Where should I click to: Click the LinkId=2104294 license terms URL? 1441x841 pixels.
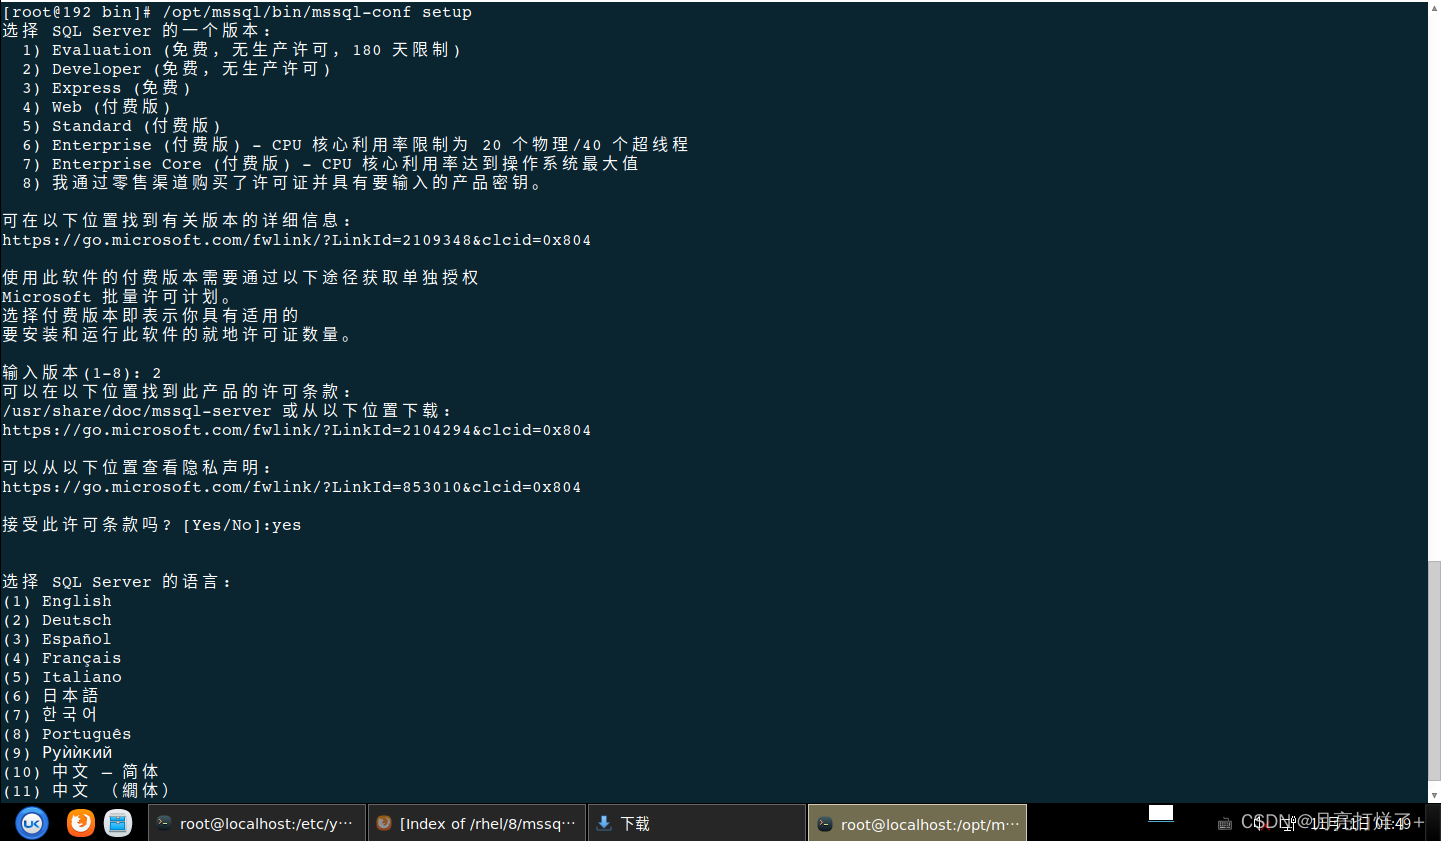296,430
